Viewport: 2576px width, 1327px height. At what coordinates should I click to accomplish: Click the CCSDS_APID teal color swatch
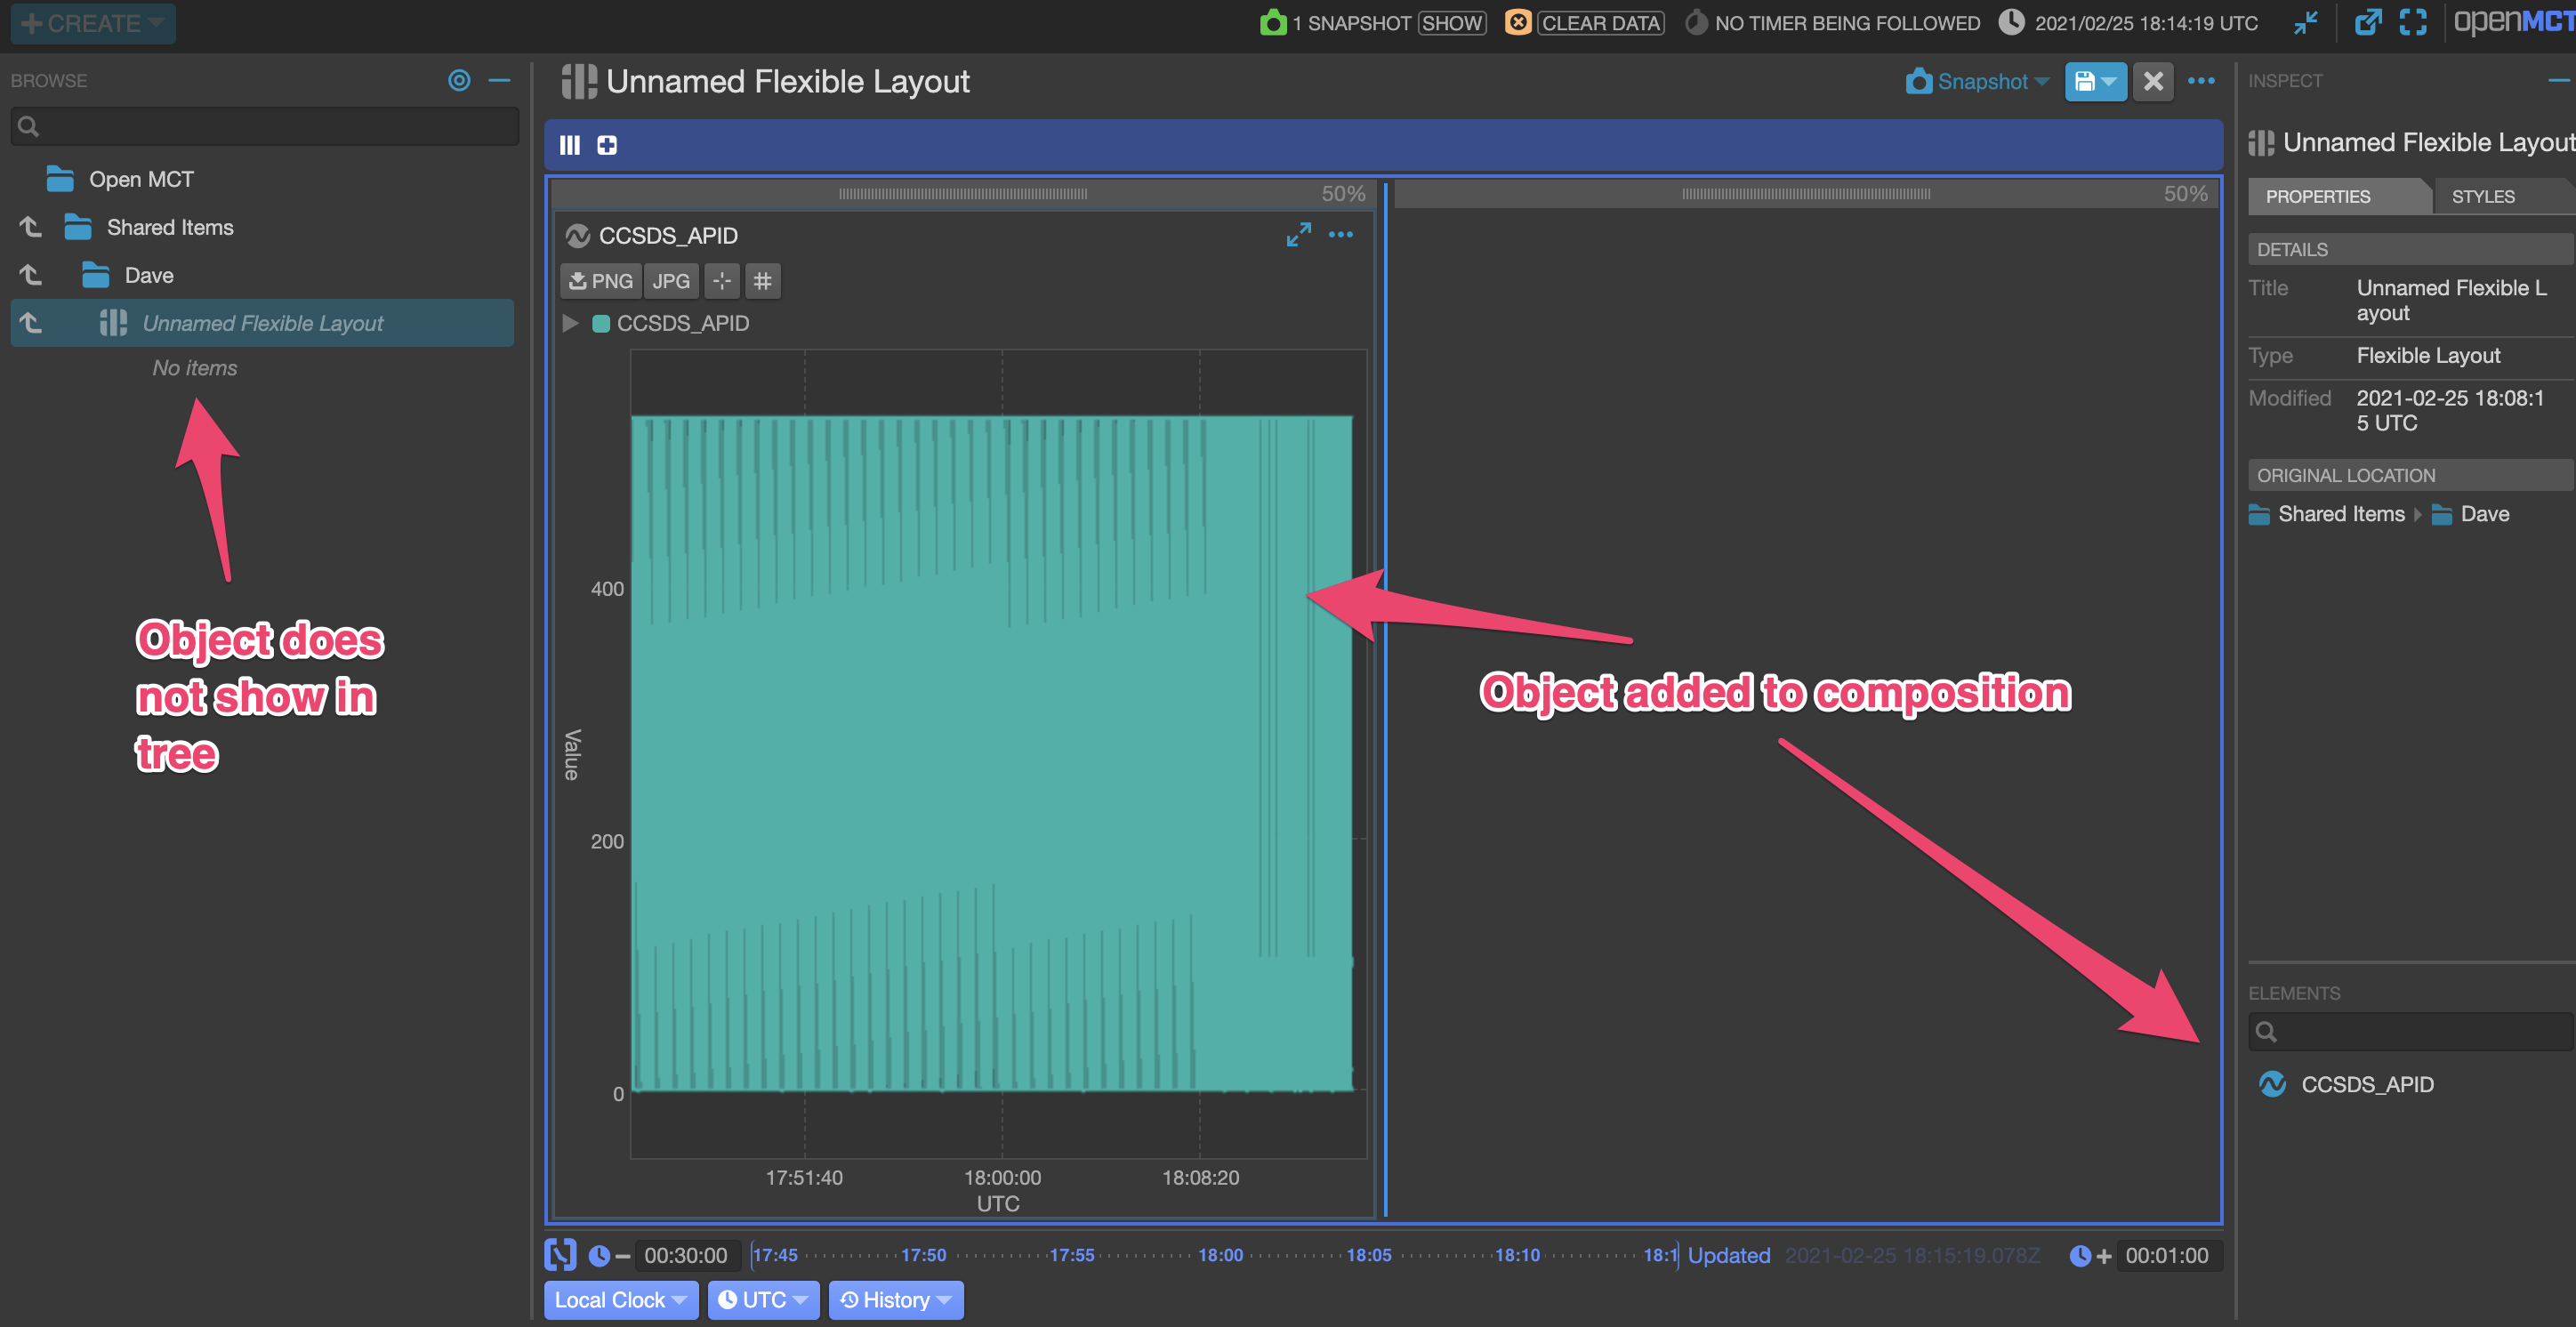pos(601,324)
